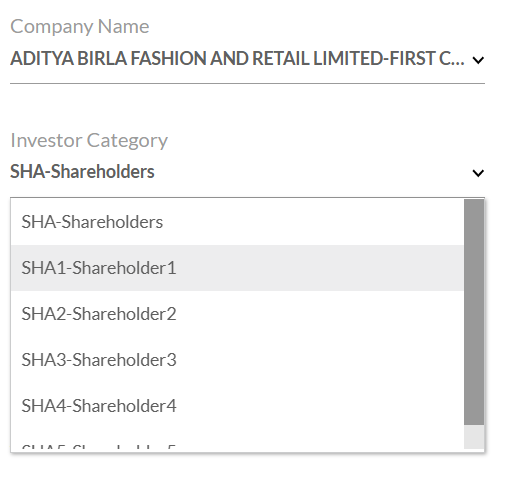Click the Company Name field label
The image size is (526, 483).
coord(80,27)
